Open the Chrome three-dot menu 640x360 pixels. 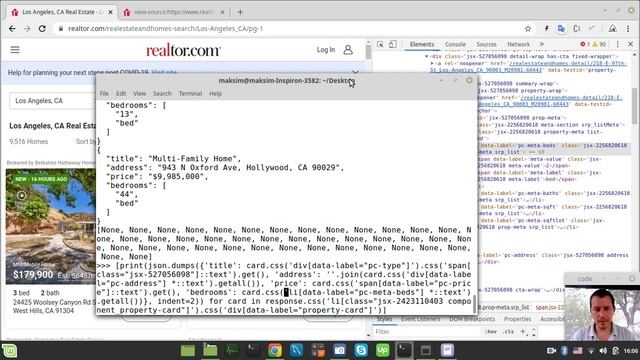point(628,29)
